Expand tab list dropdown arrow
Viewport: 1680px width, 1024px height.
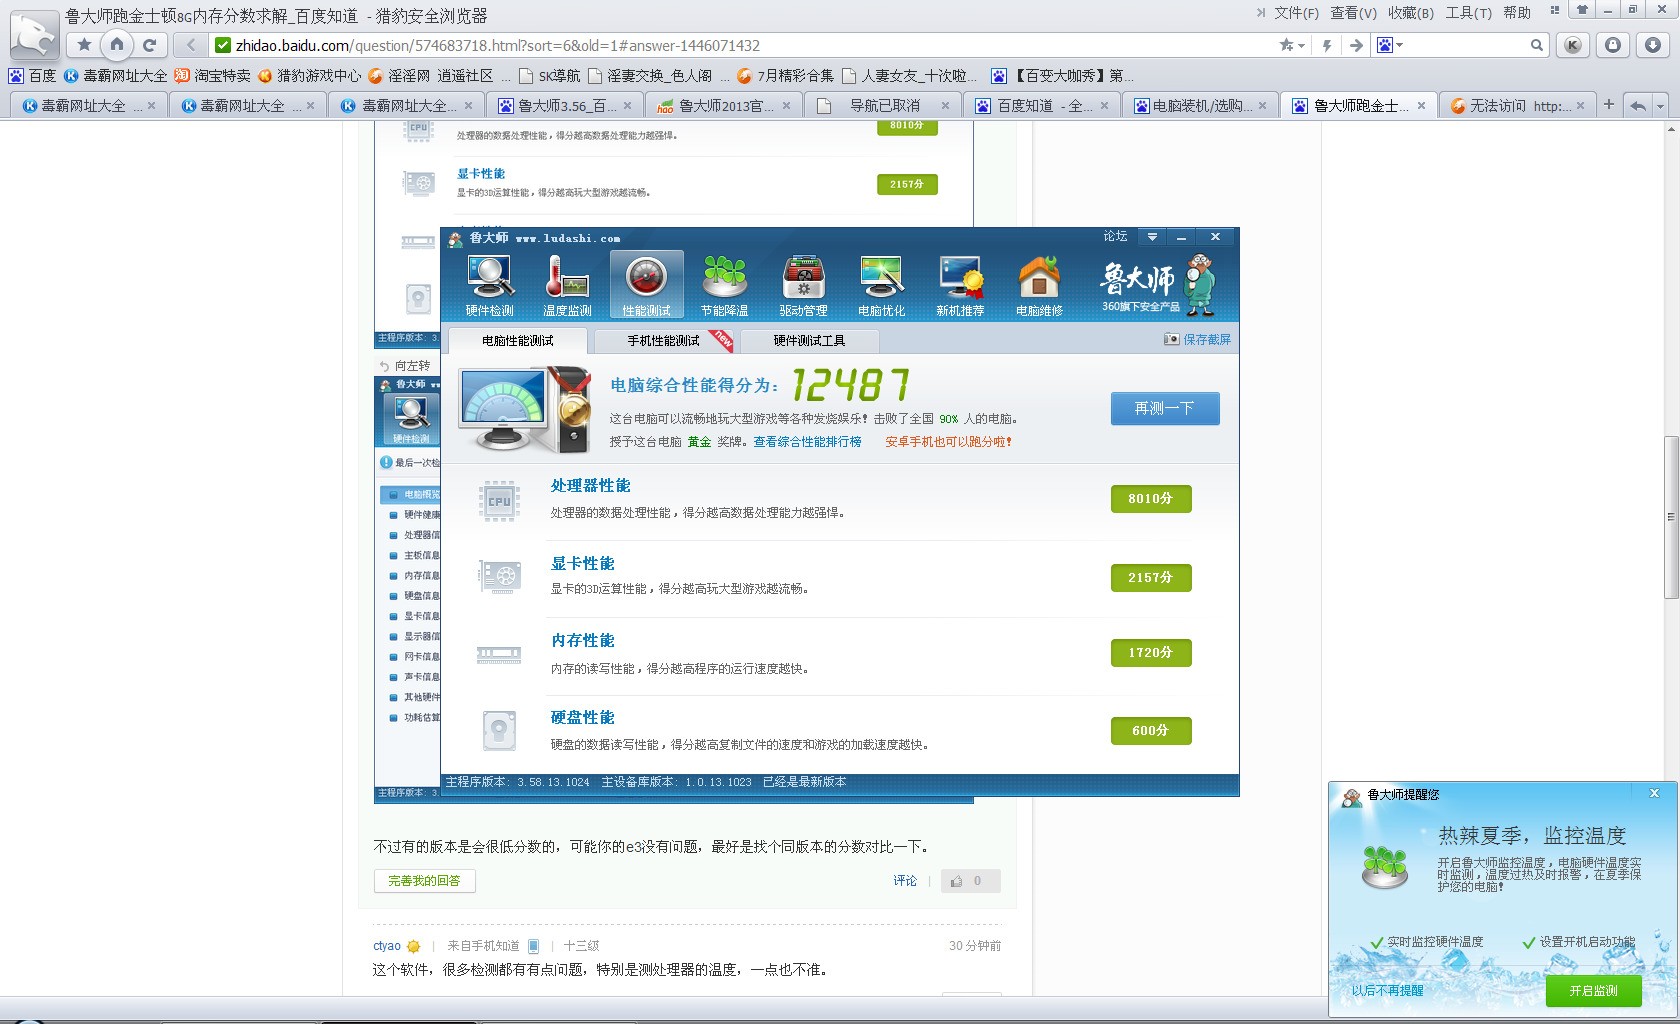(x=1660, y=105)
